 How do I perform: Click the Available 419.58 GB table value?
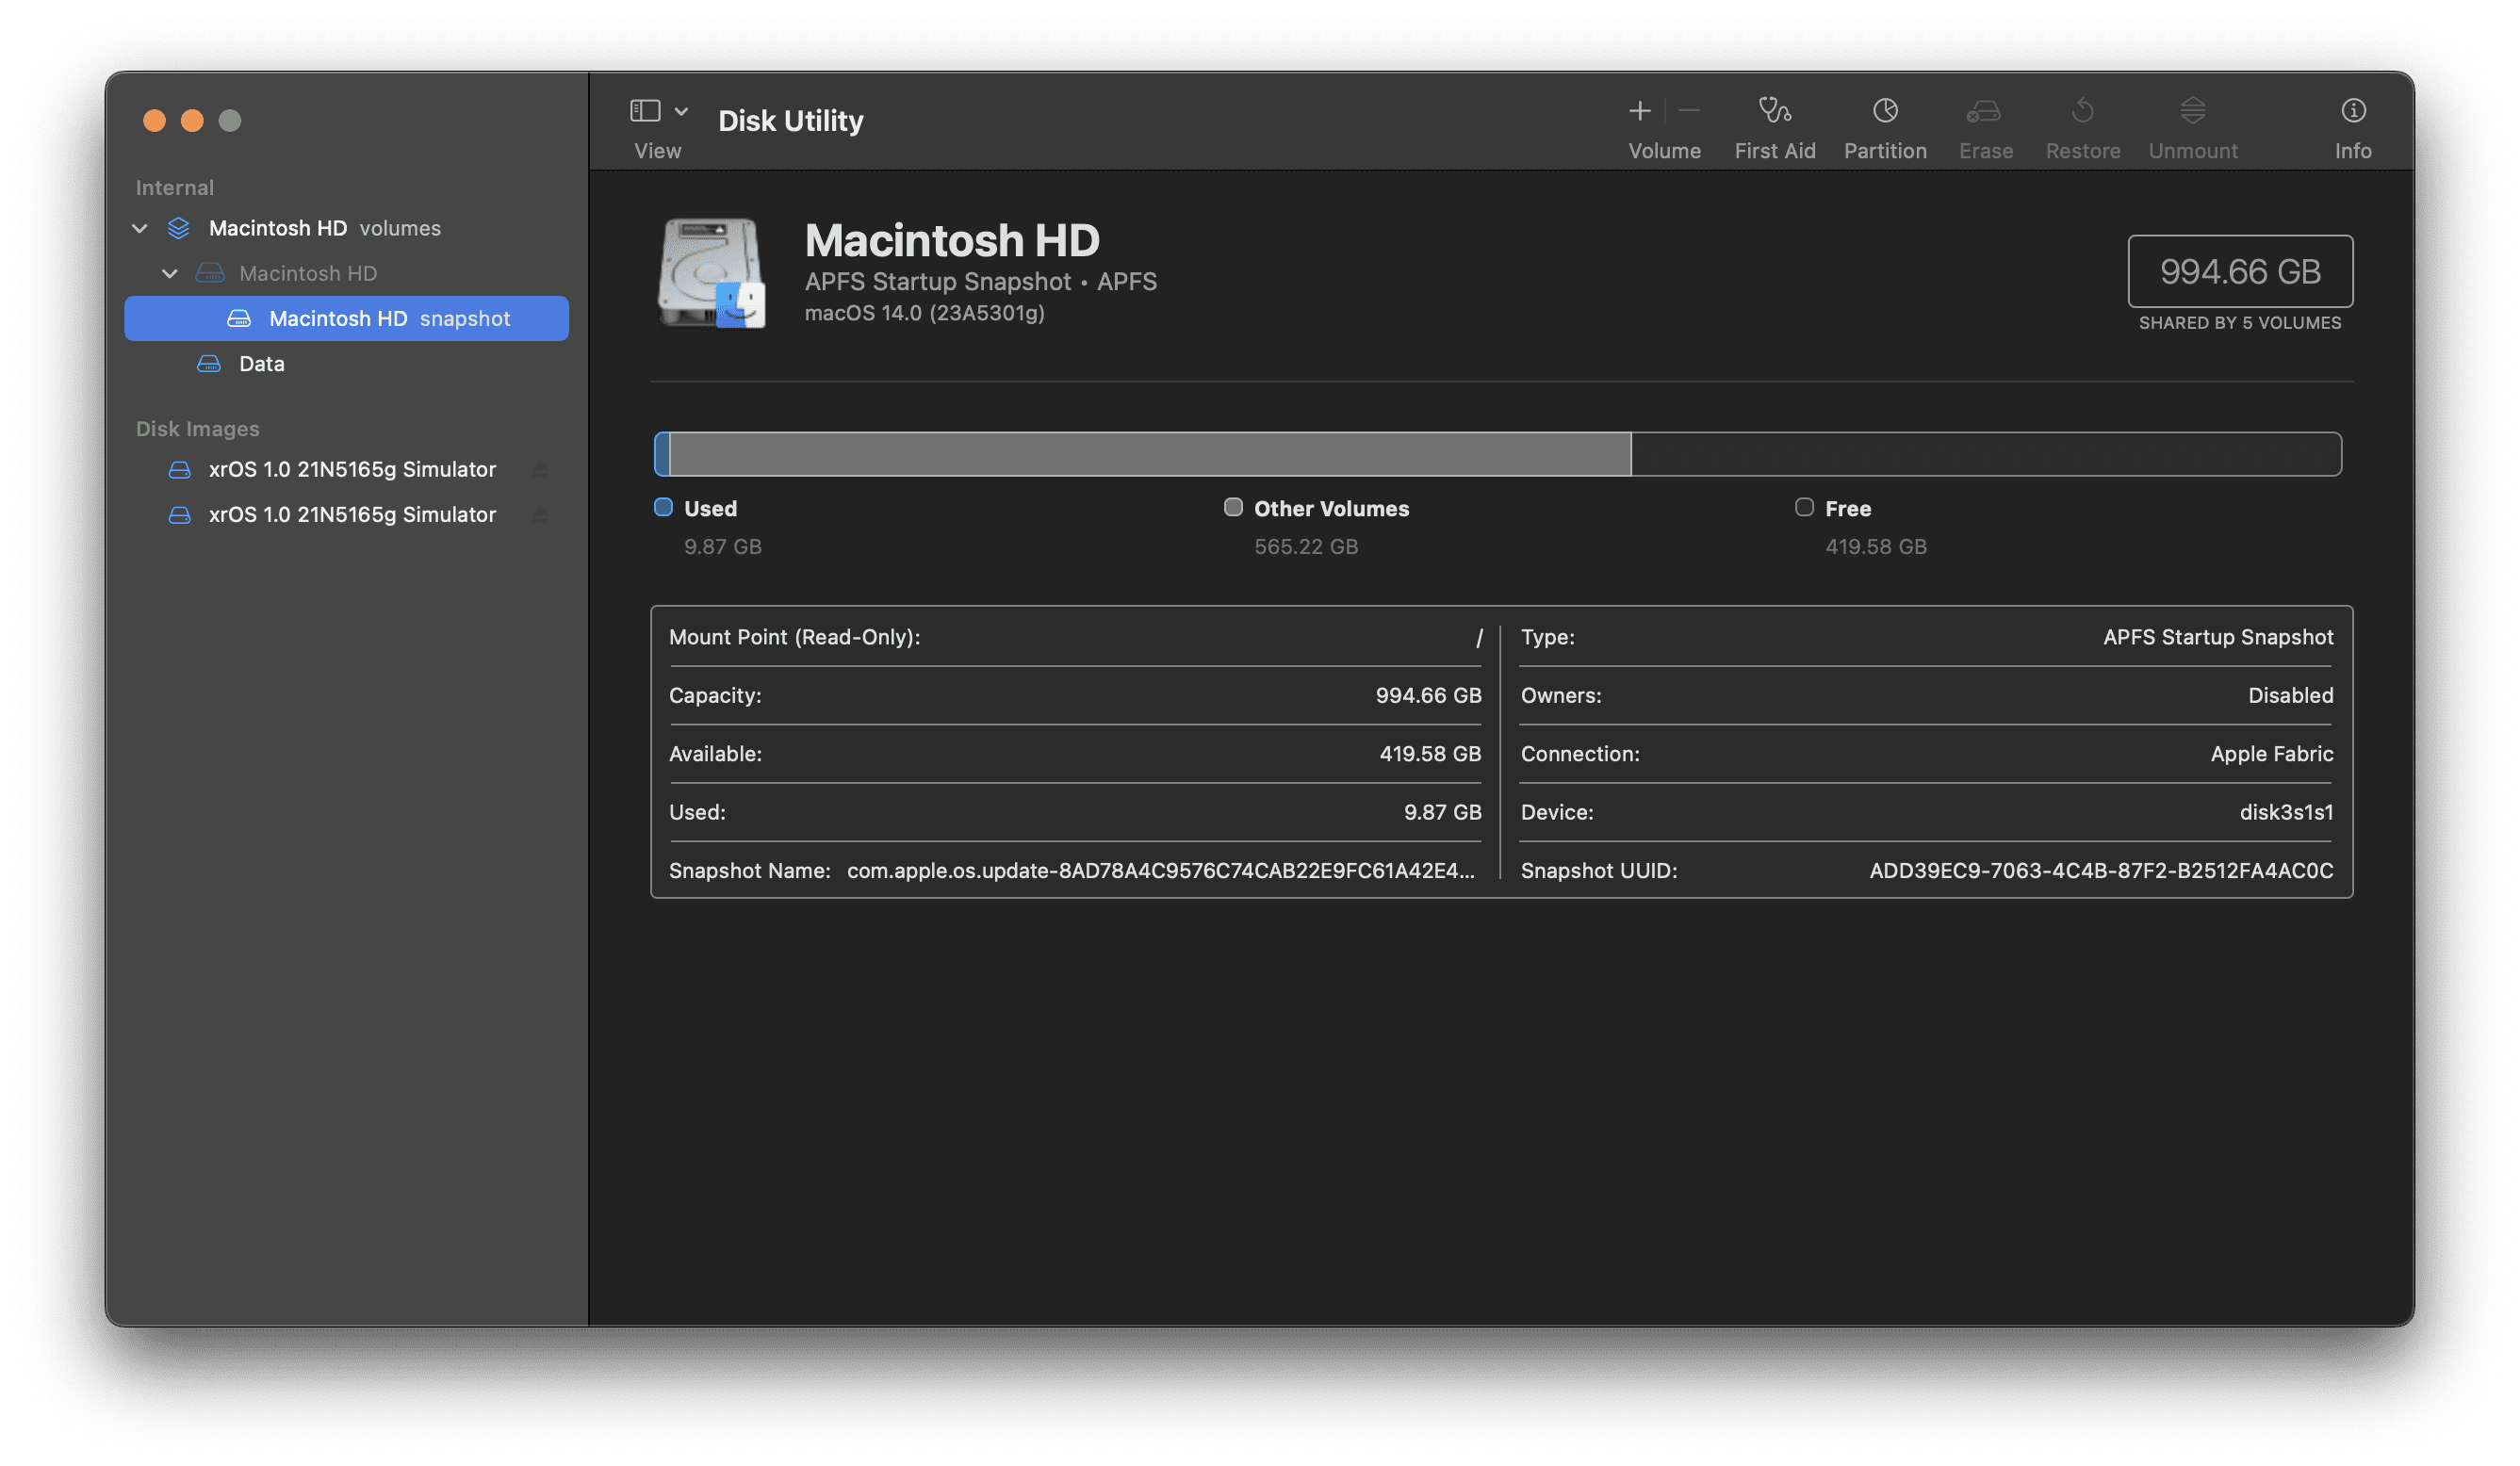tap(1430, 754)
